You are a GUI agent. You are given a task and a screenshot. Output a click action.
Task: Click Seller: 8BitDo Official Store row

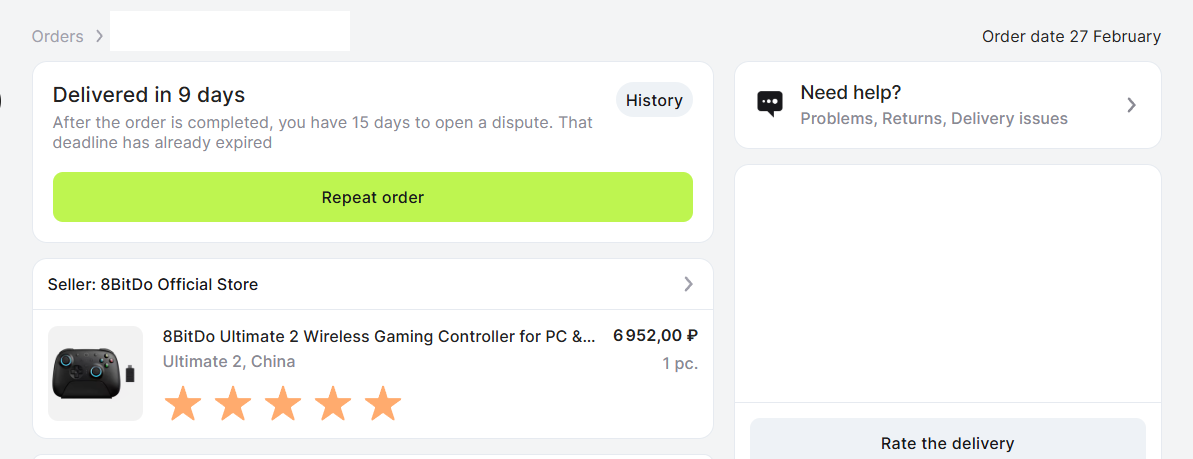tap(153, 284)
